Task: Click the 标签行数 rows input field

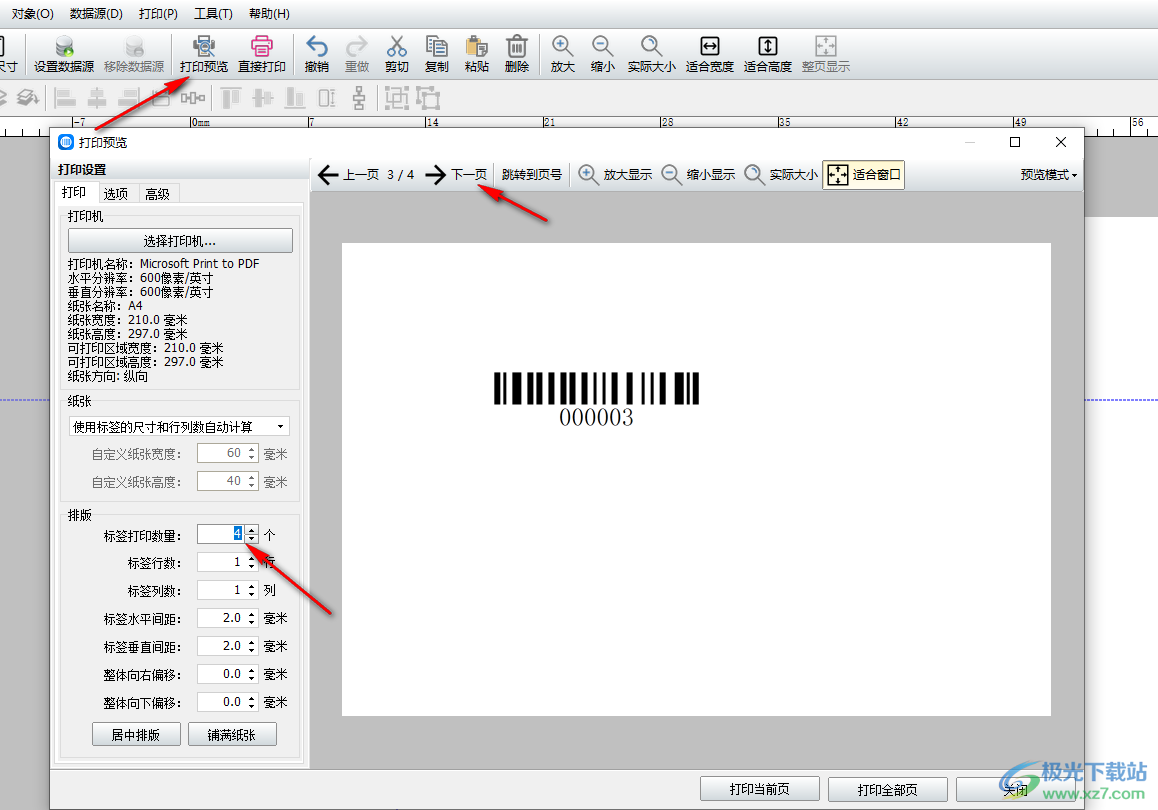Action: coord(222,562)
